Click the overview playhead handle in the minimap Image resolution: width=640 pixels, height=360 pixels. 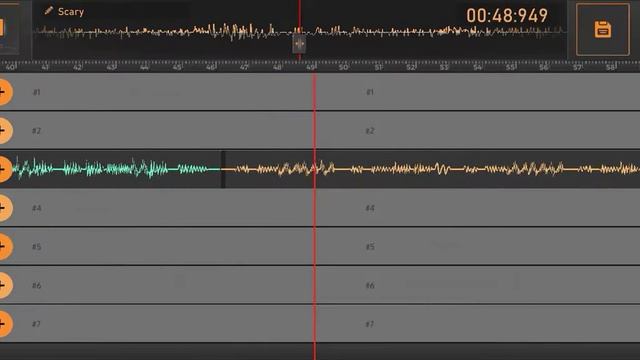[299, 44]
